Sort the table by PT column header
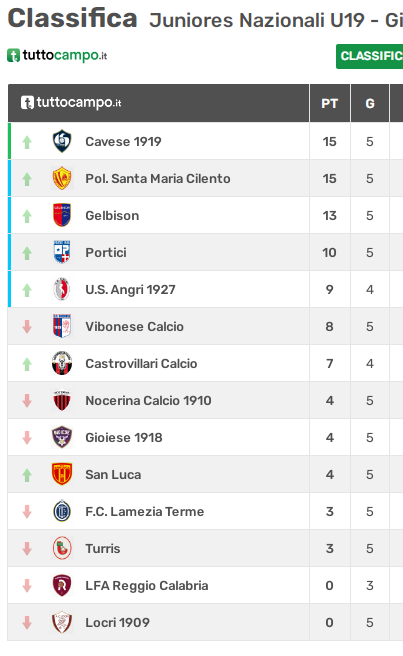Screen dimensions: 403x656 [329, 103]
